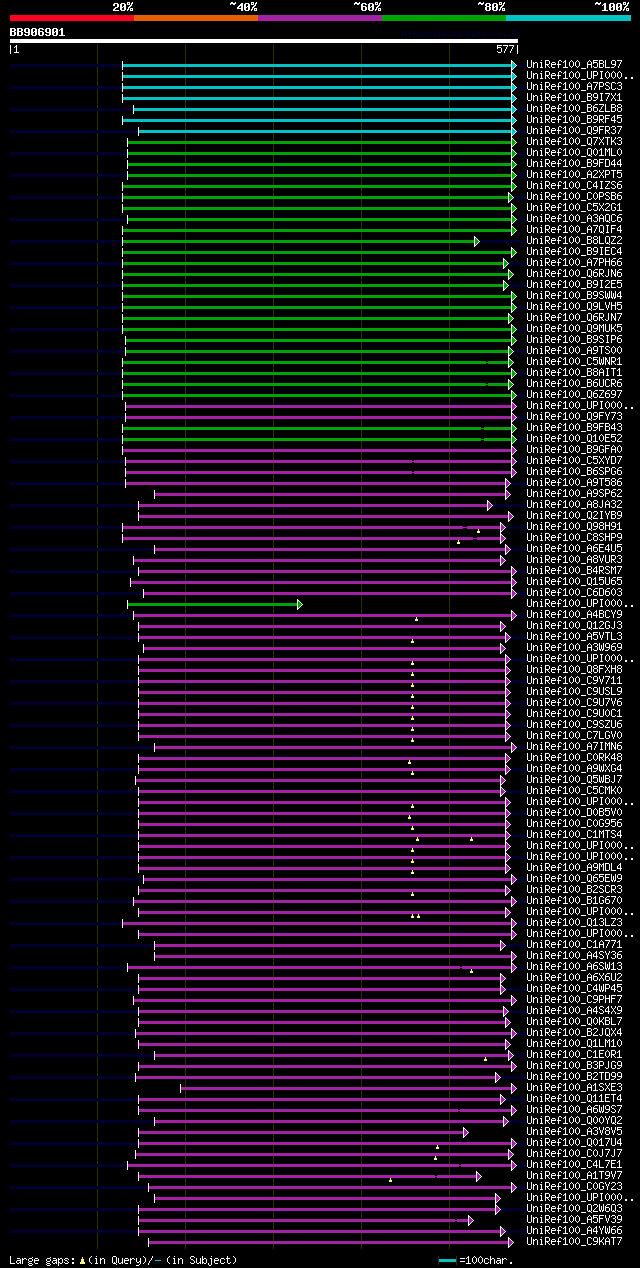Select the UniRef100_B9IEC4 label
Image resolution: width=640 pixels, height=1268 pixels.
click(574, 252)
